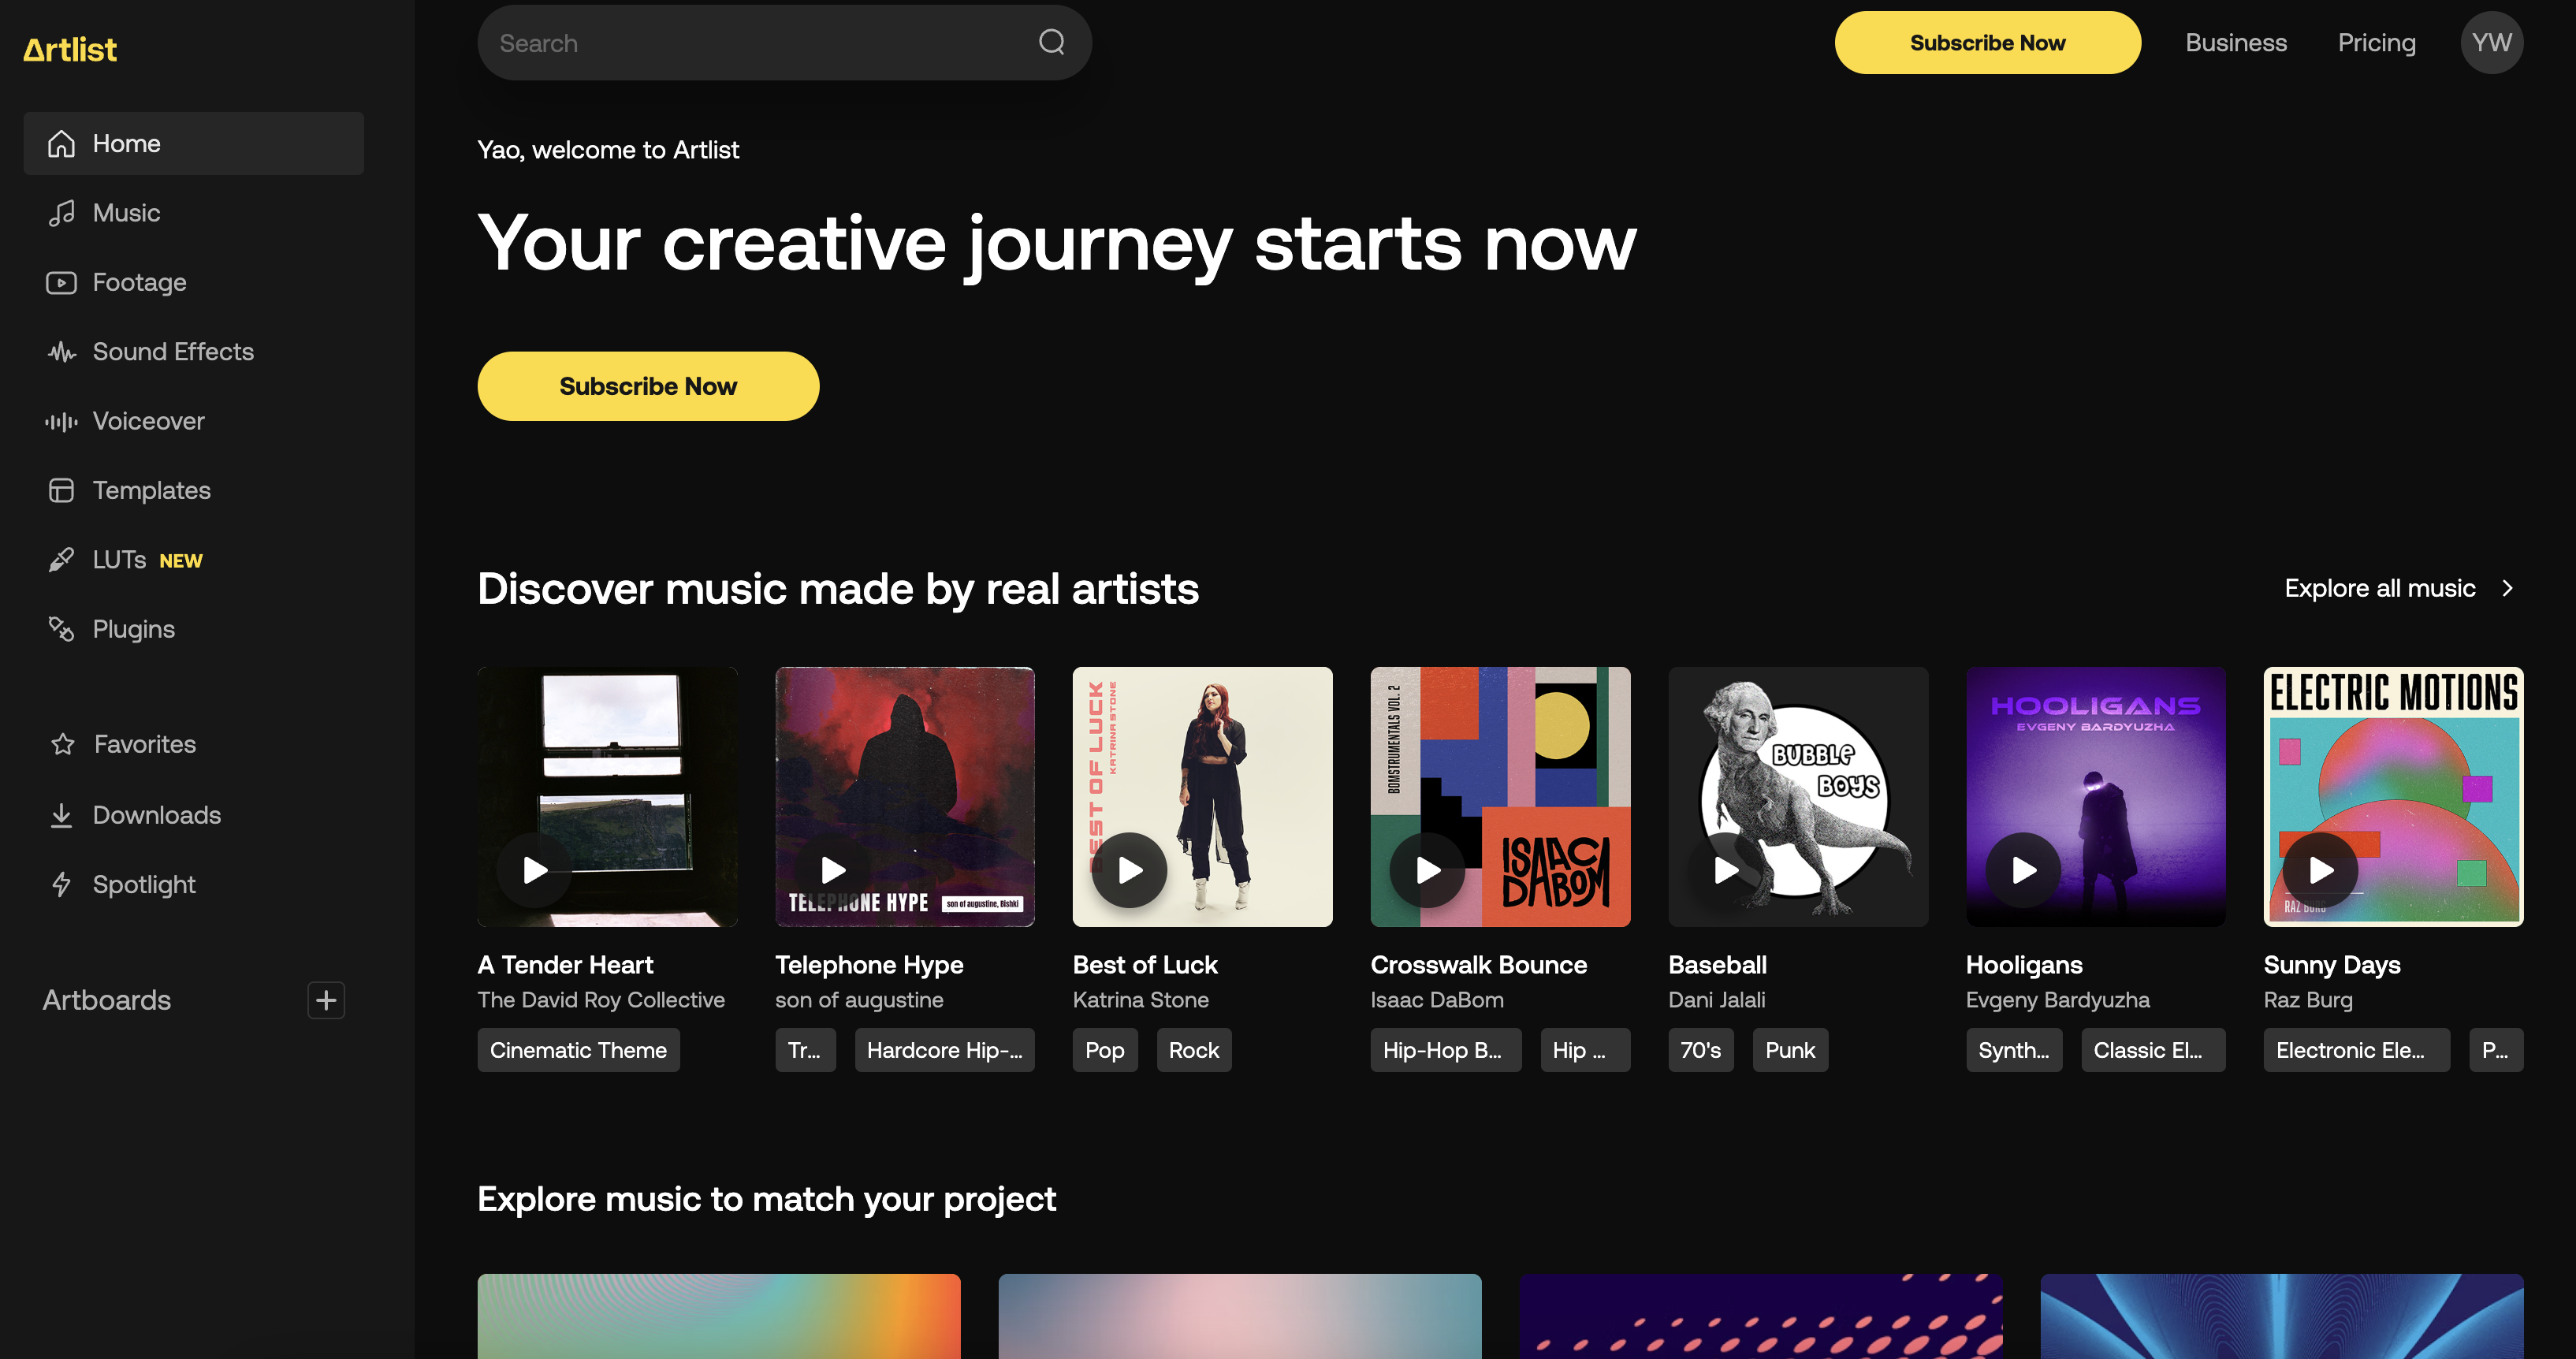Play A Tender Heart track
The width and height of the screenshot is (2576, 1359).
(534, 869)
